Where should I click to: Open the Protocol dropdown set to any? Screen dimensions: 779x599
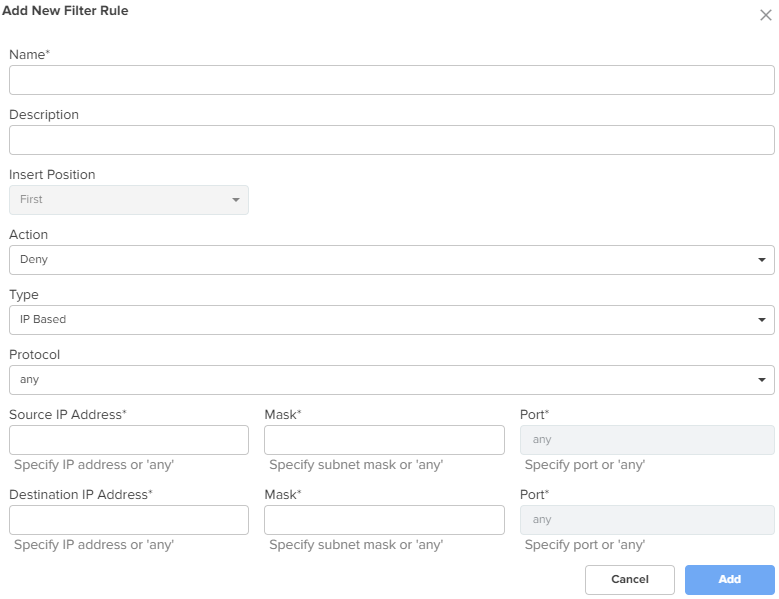click(x=391, y=380)
